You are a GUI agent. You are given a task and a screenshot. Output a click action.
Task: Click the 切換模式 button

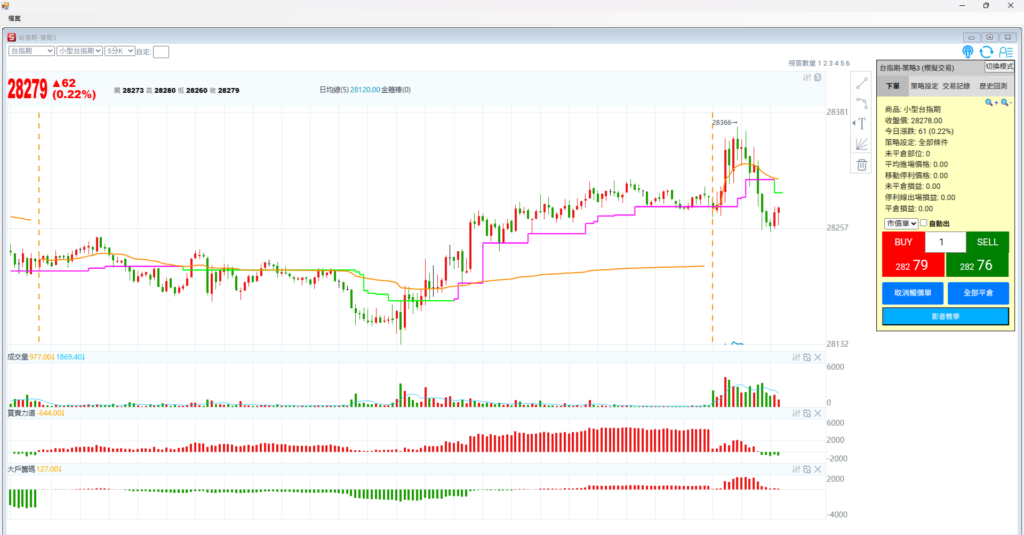pyautogui.click(x=999, y=66)
